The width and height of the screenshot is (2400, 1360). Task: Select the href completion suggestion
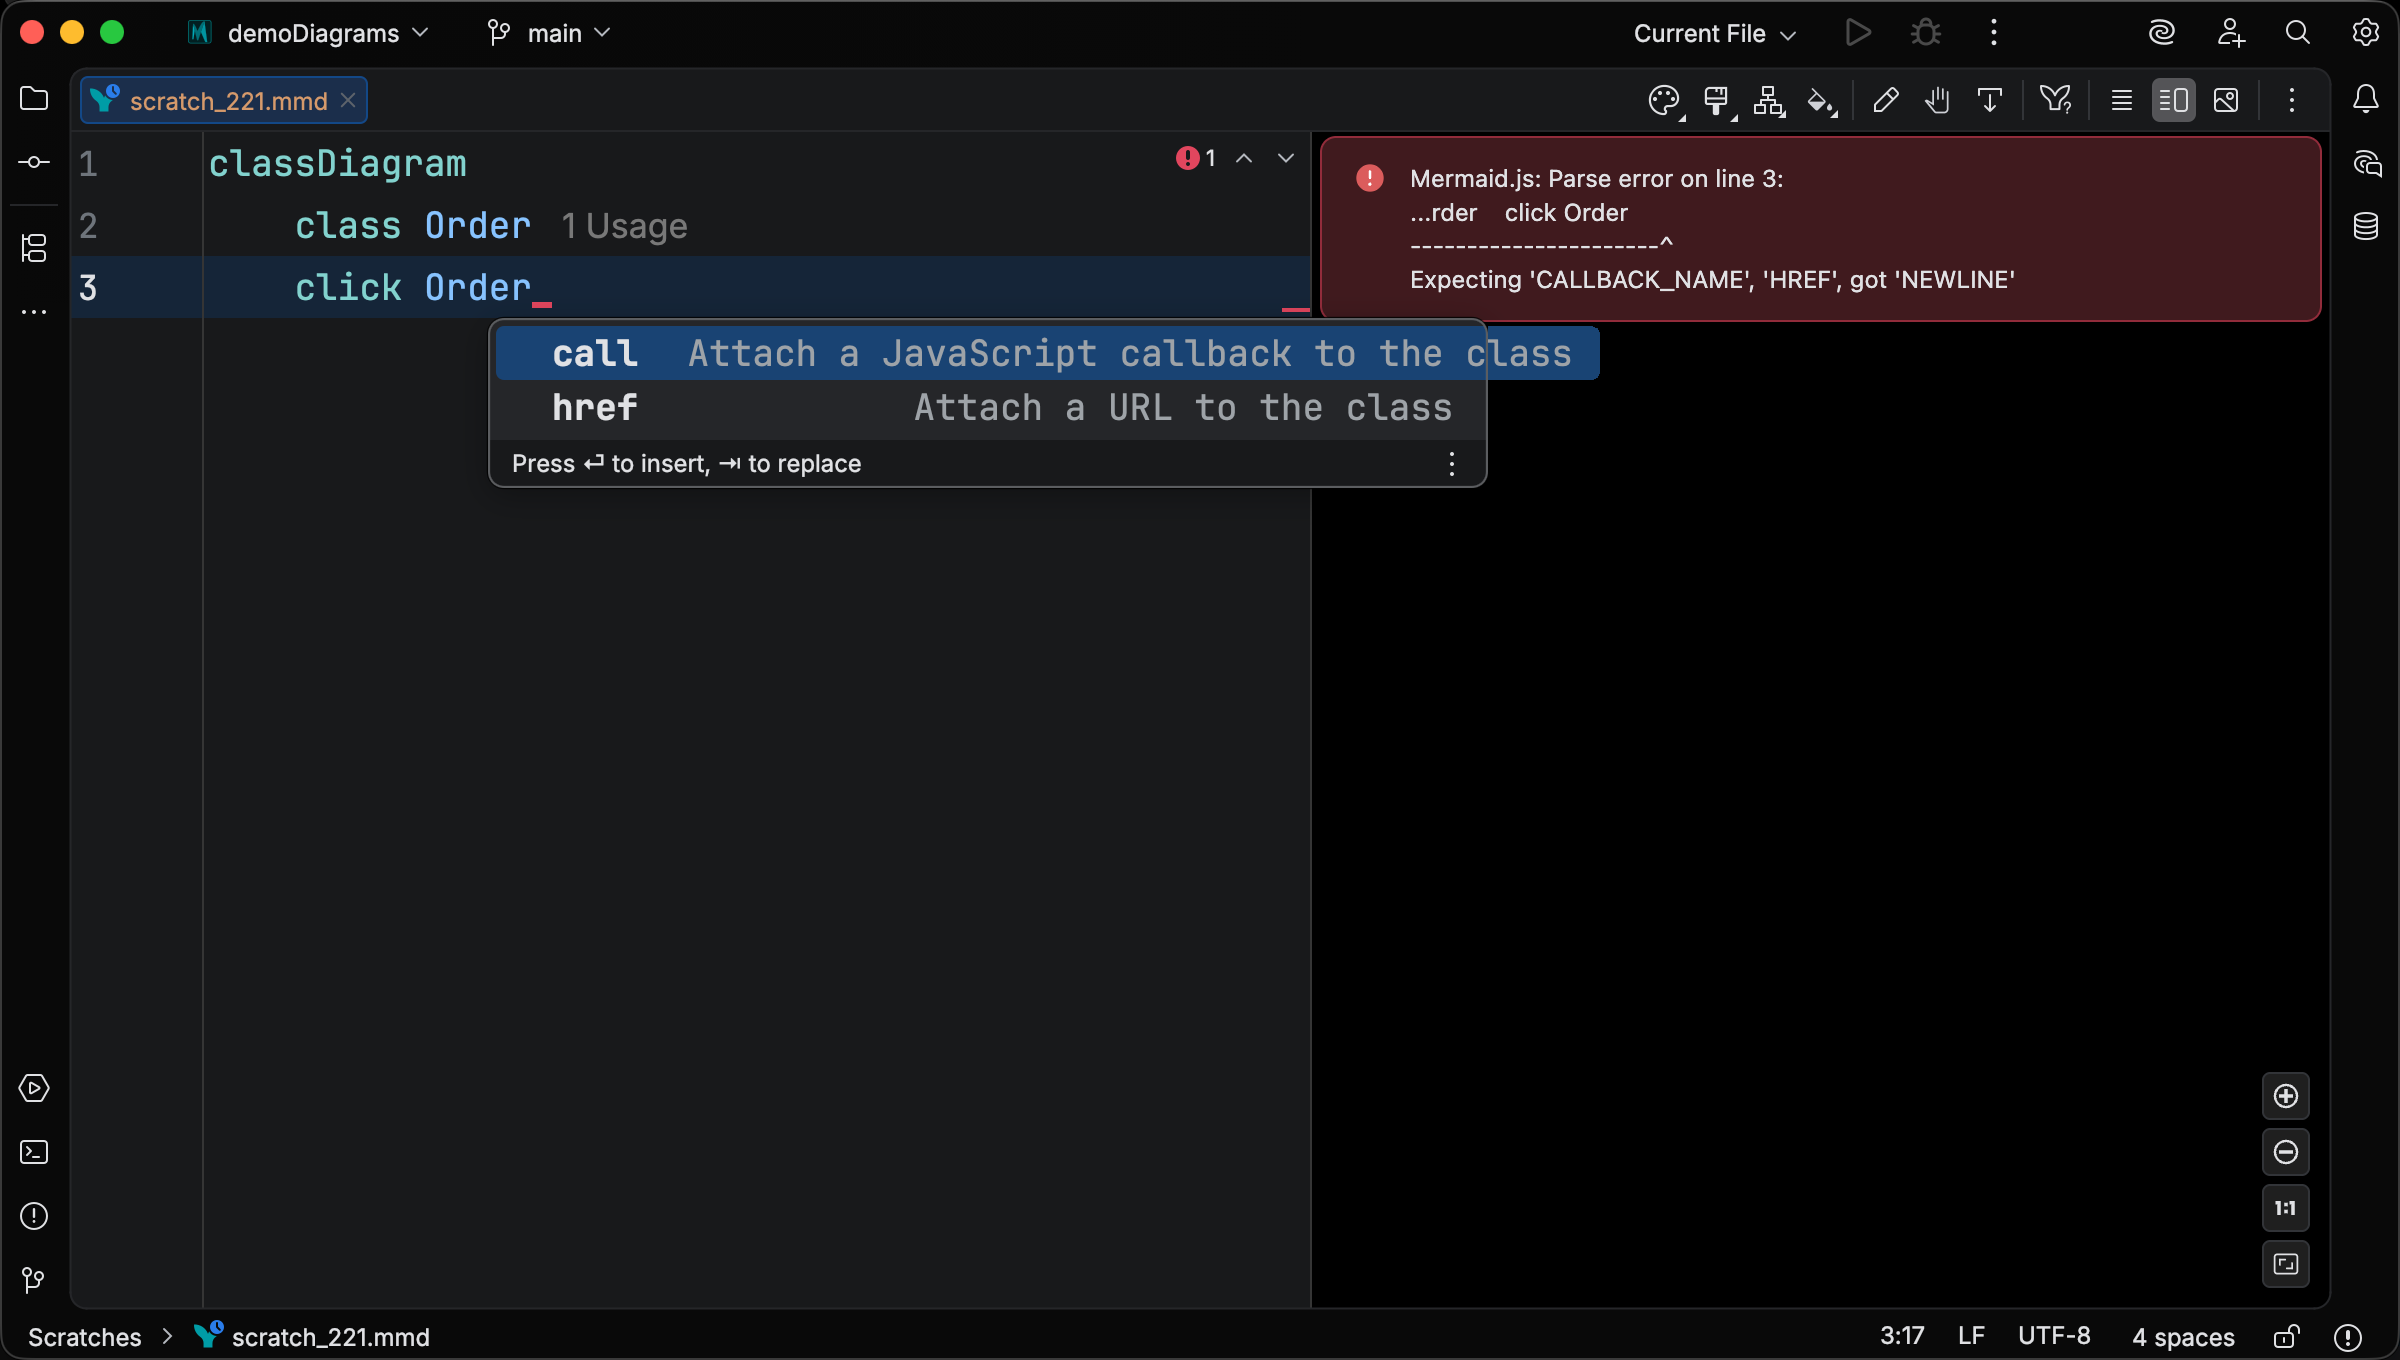pyautogui.click(x=989, y=407)
